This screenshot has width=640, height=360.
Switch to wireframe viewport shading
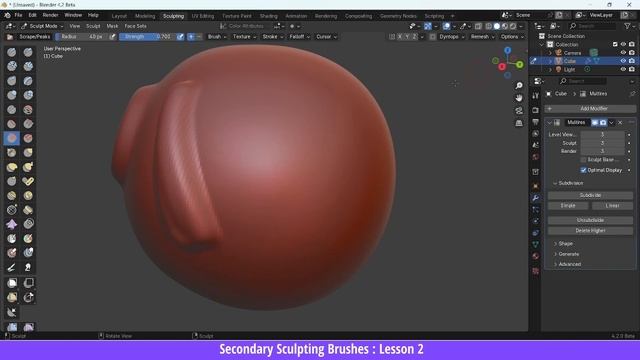click(489, 26)
